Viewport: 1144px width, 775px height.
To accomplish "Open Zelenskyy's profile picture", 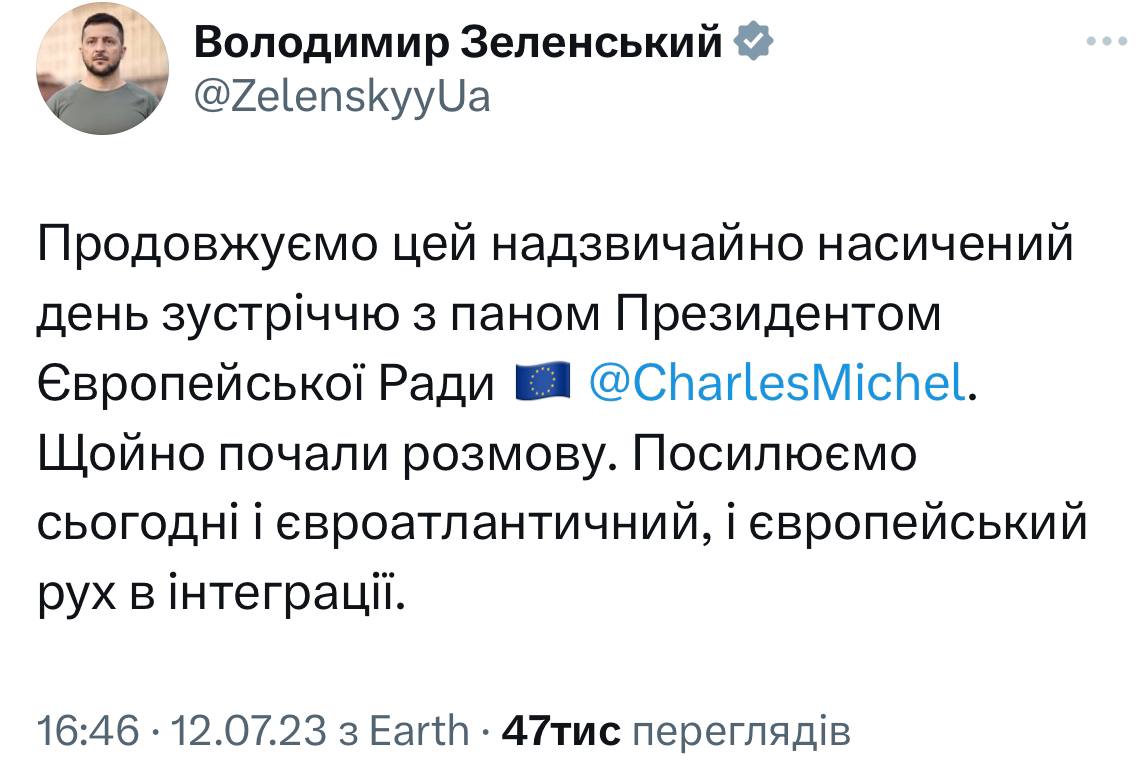I will (102, 69).
